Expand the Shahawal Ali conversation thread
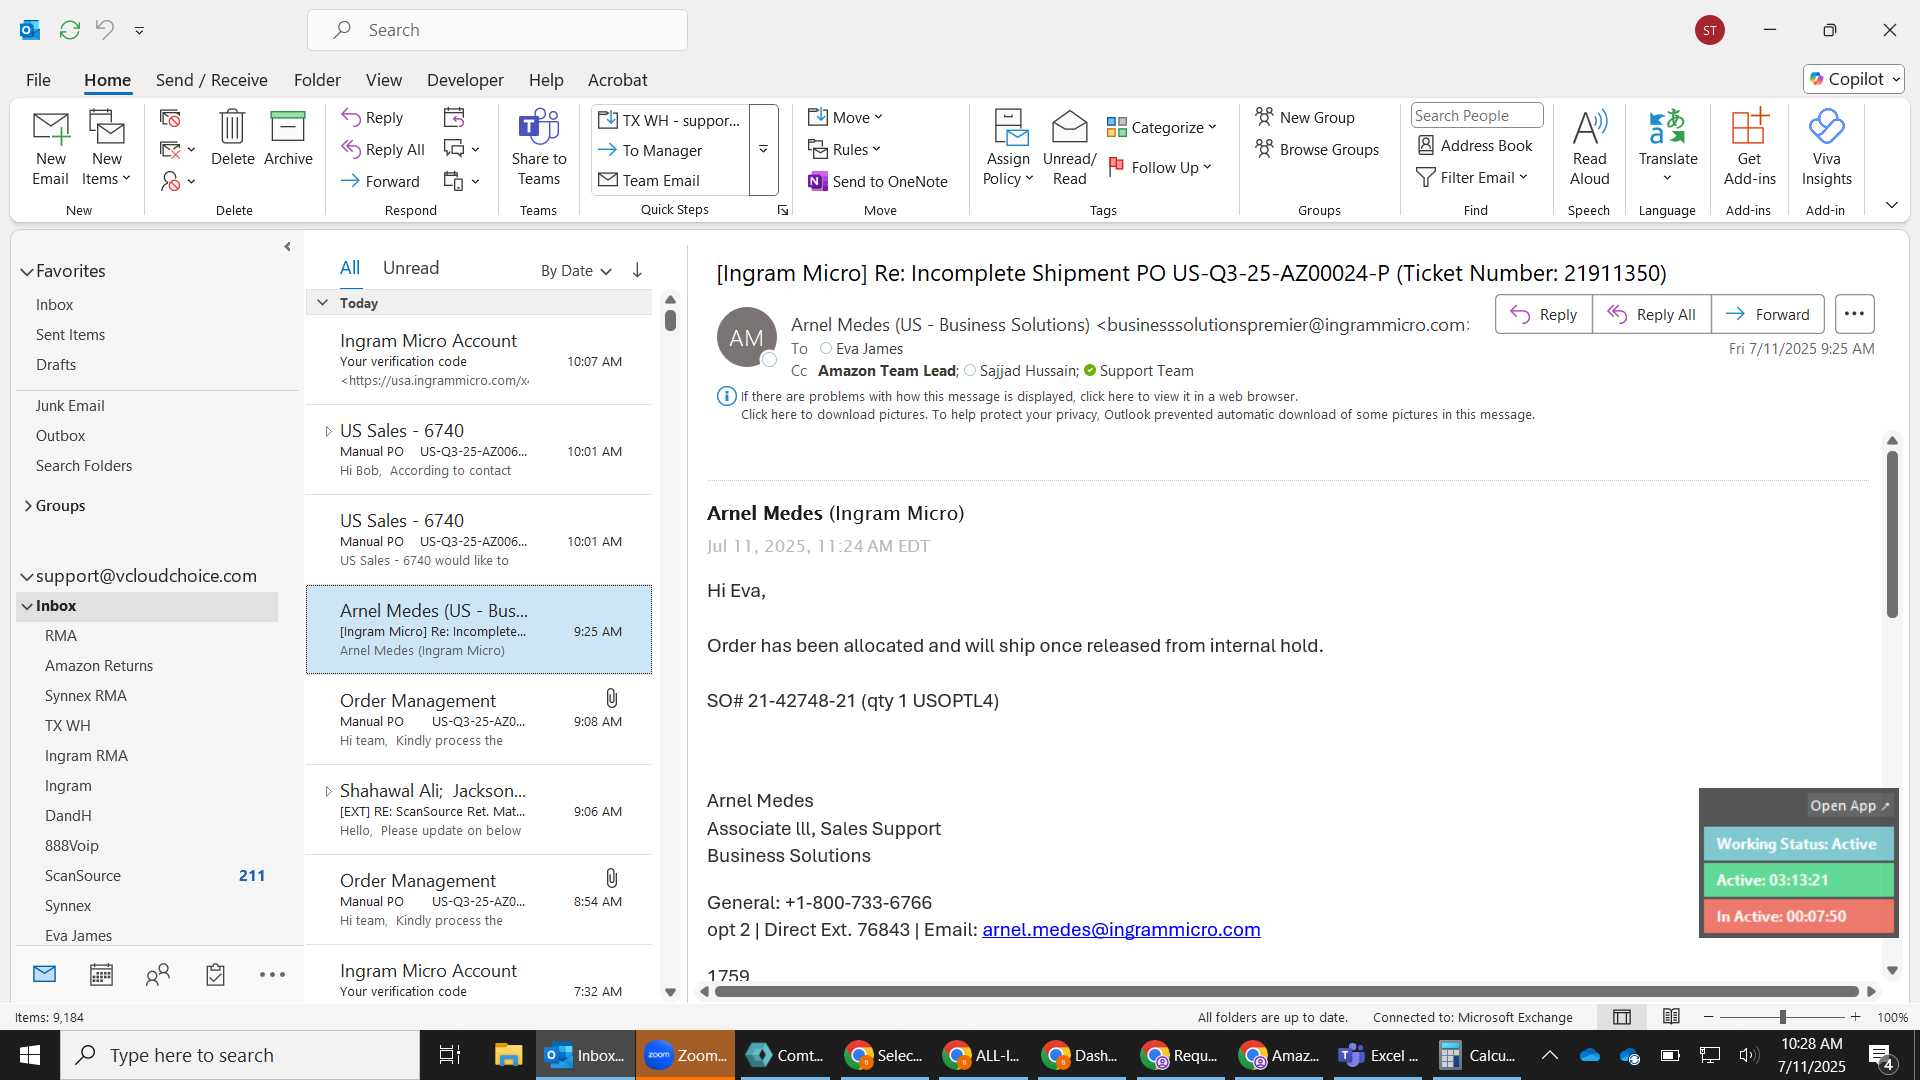 coord(328,791)
